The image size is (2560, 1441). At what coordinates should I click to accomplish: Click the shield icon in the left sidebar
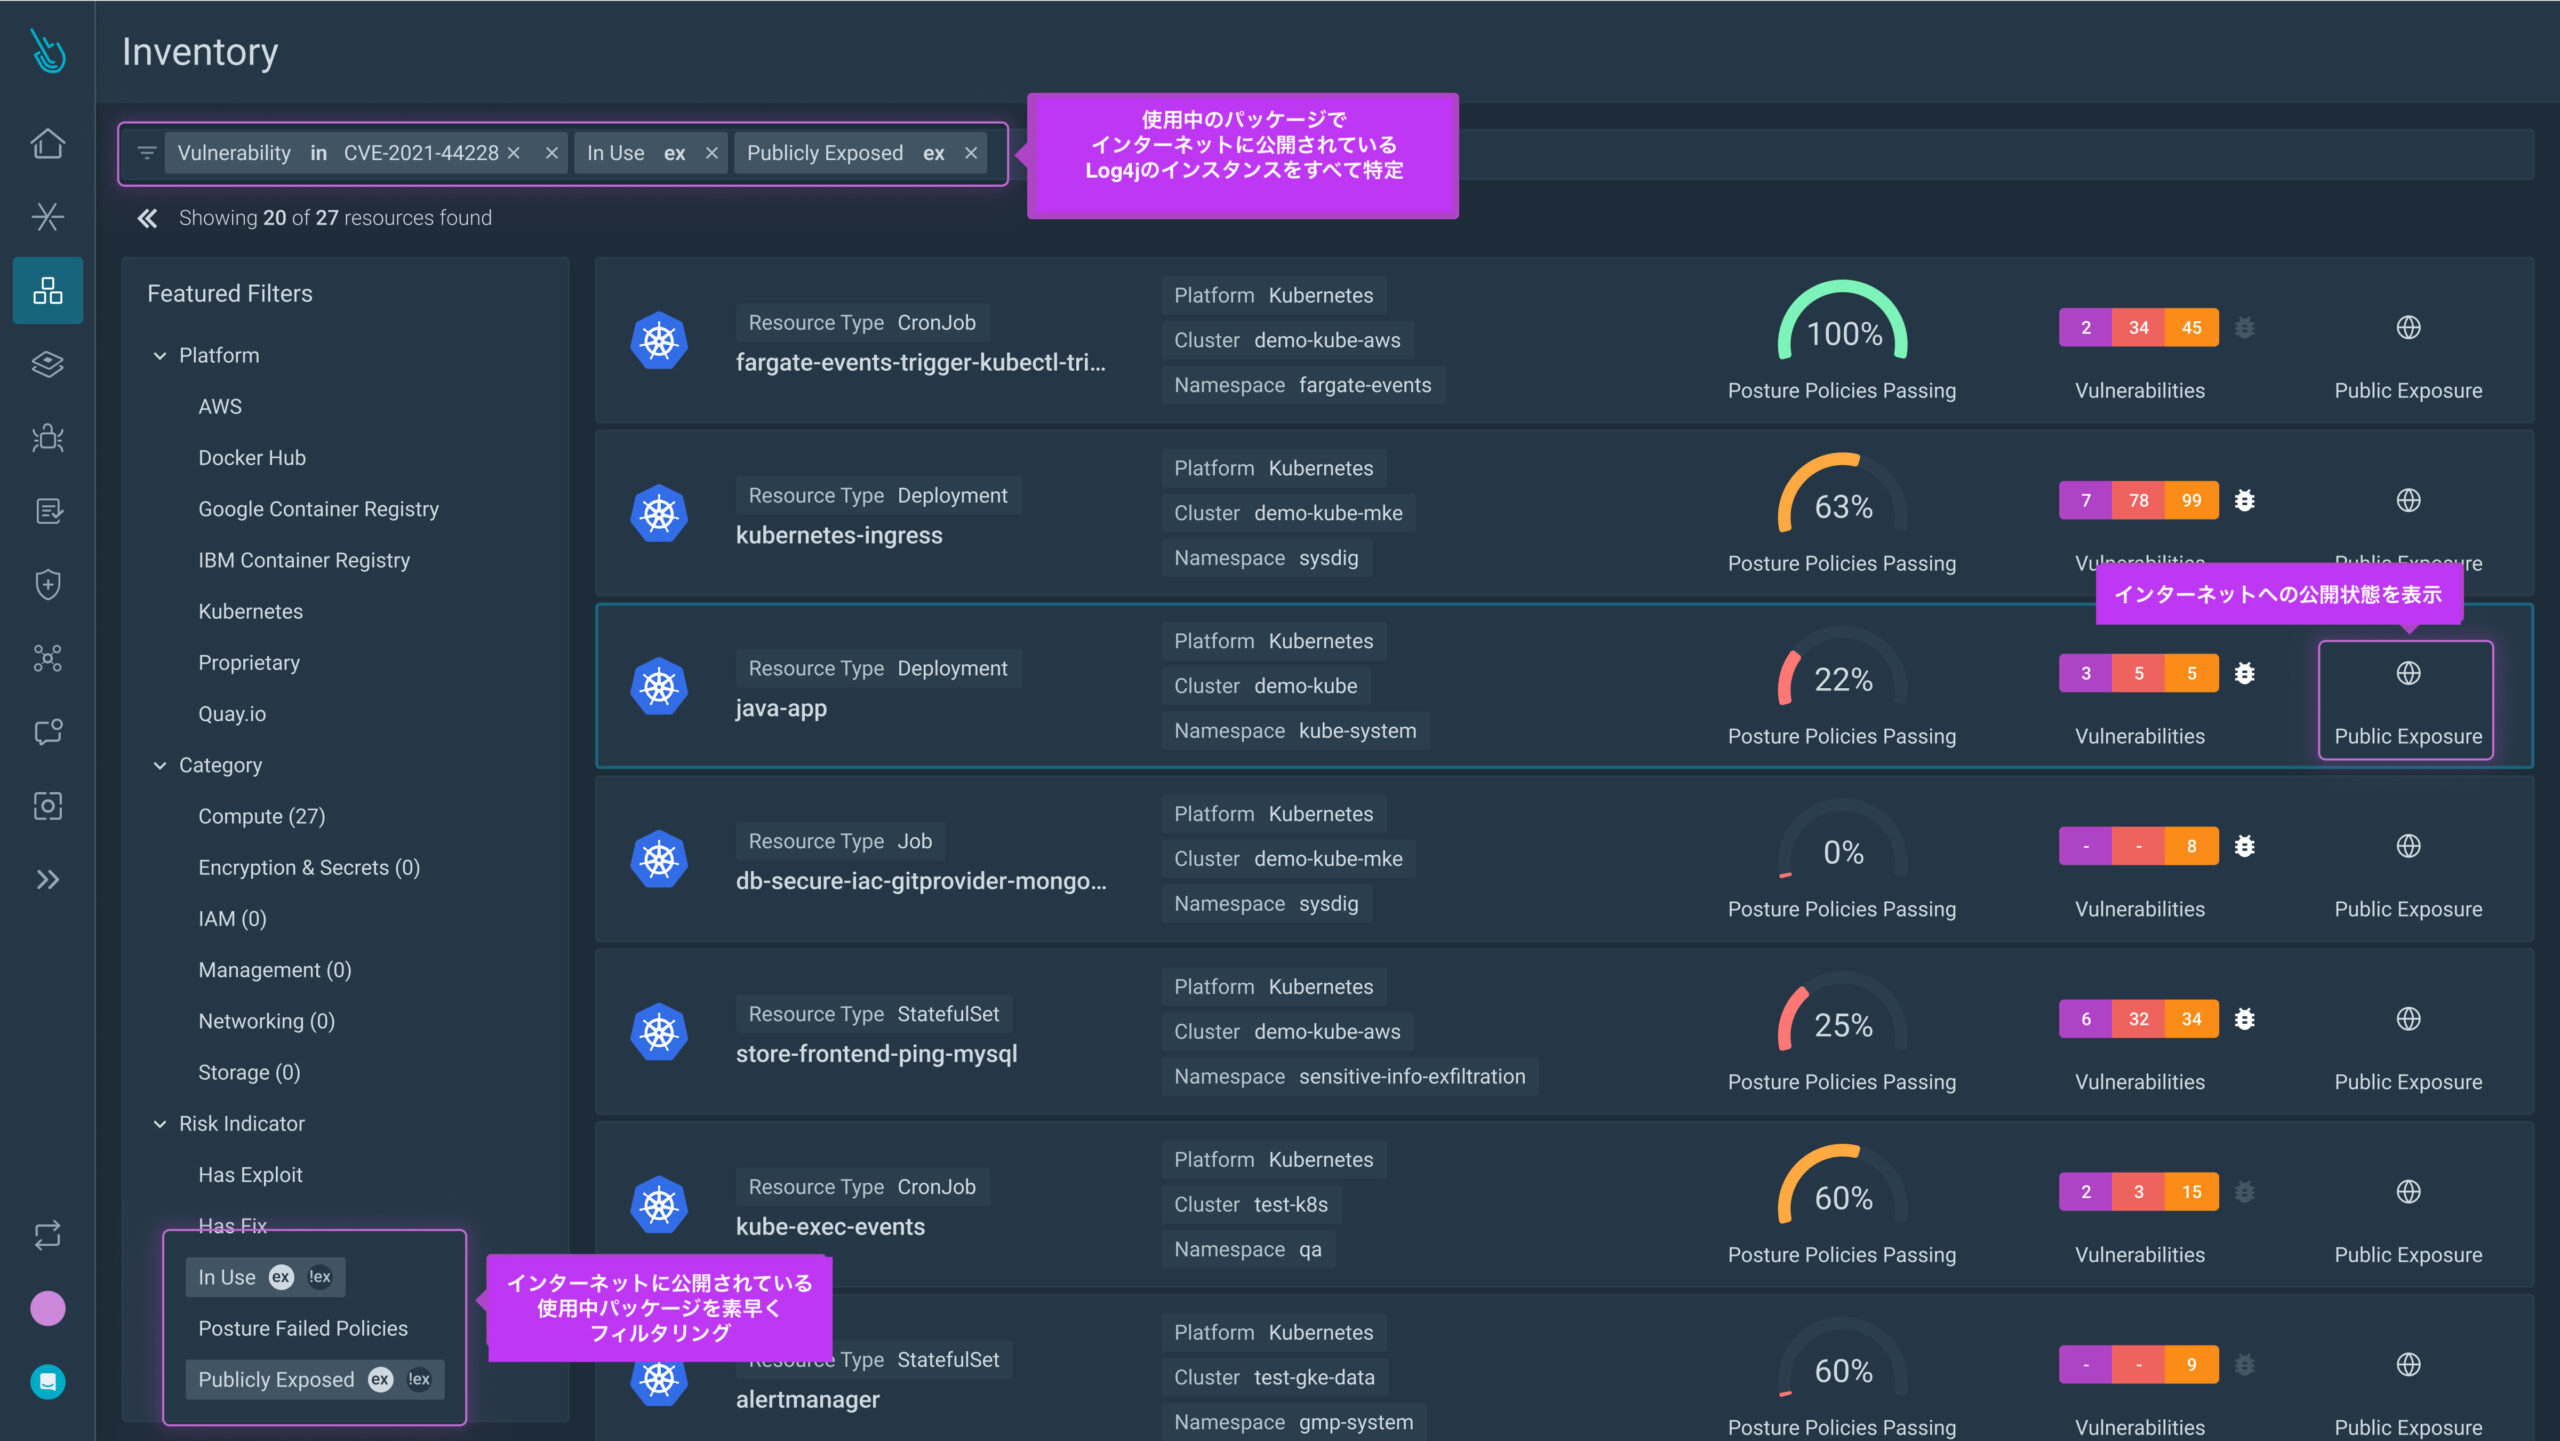point(48,584)
